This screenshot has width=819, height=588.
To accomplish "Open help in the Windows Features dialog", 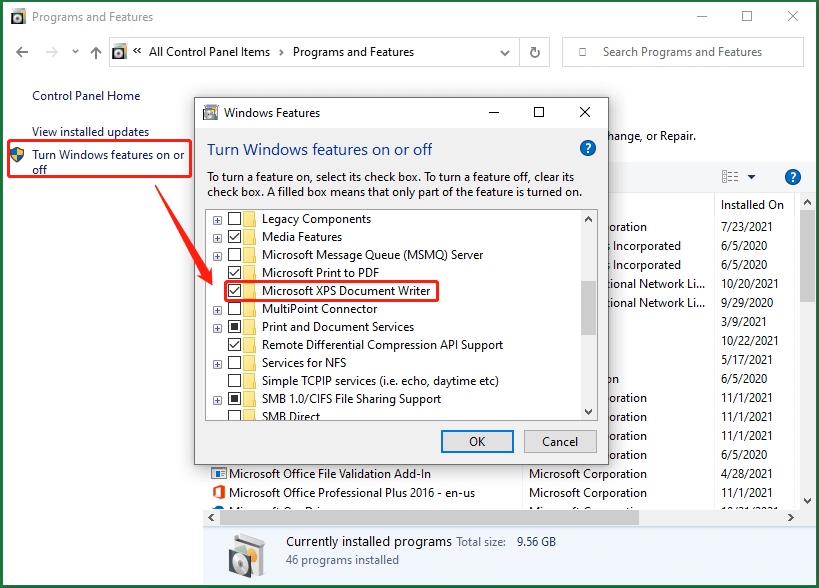I will point(588,149).
